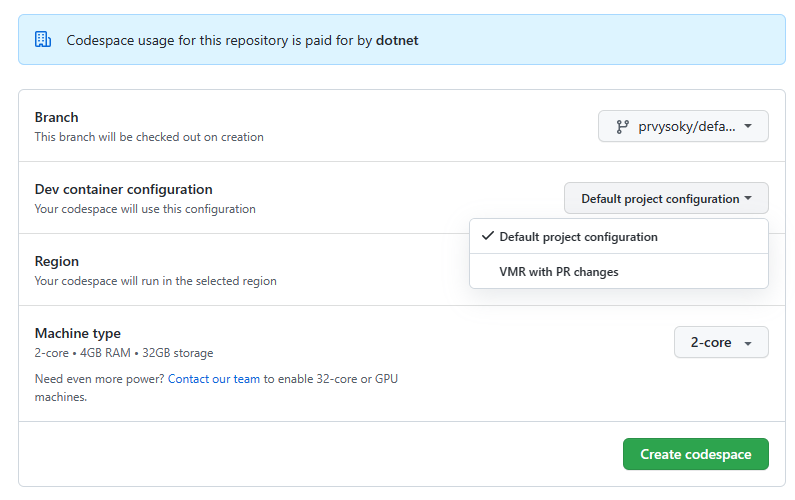
Task: Click the Dev container configuration heading
Action: tap(123, 189)
